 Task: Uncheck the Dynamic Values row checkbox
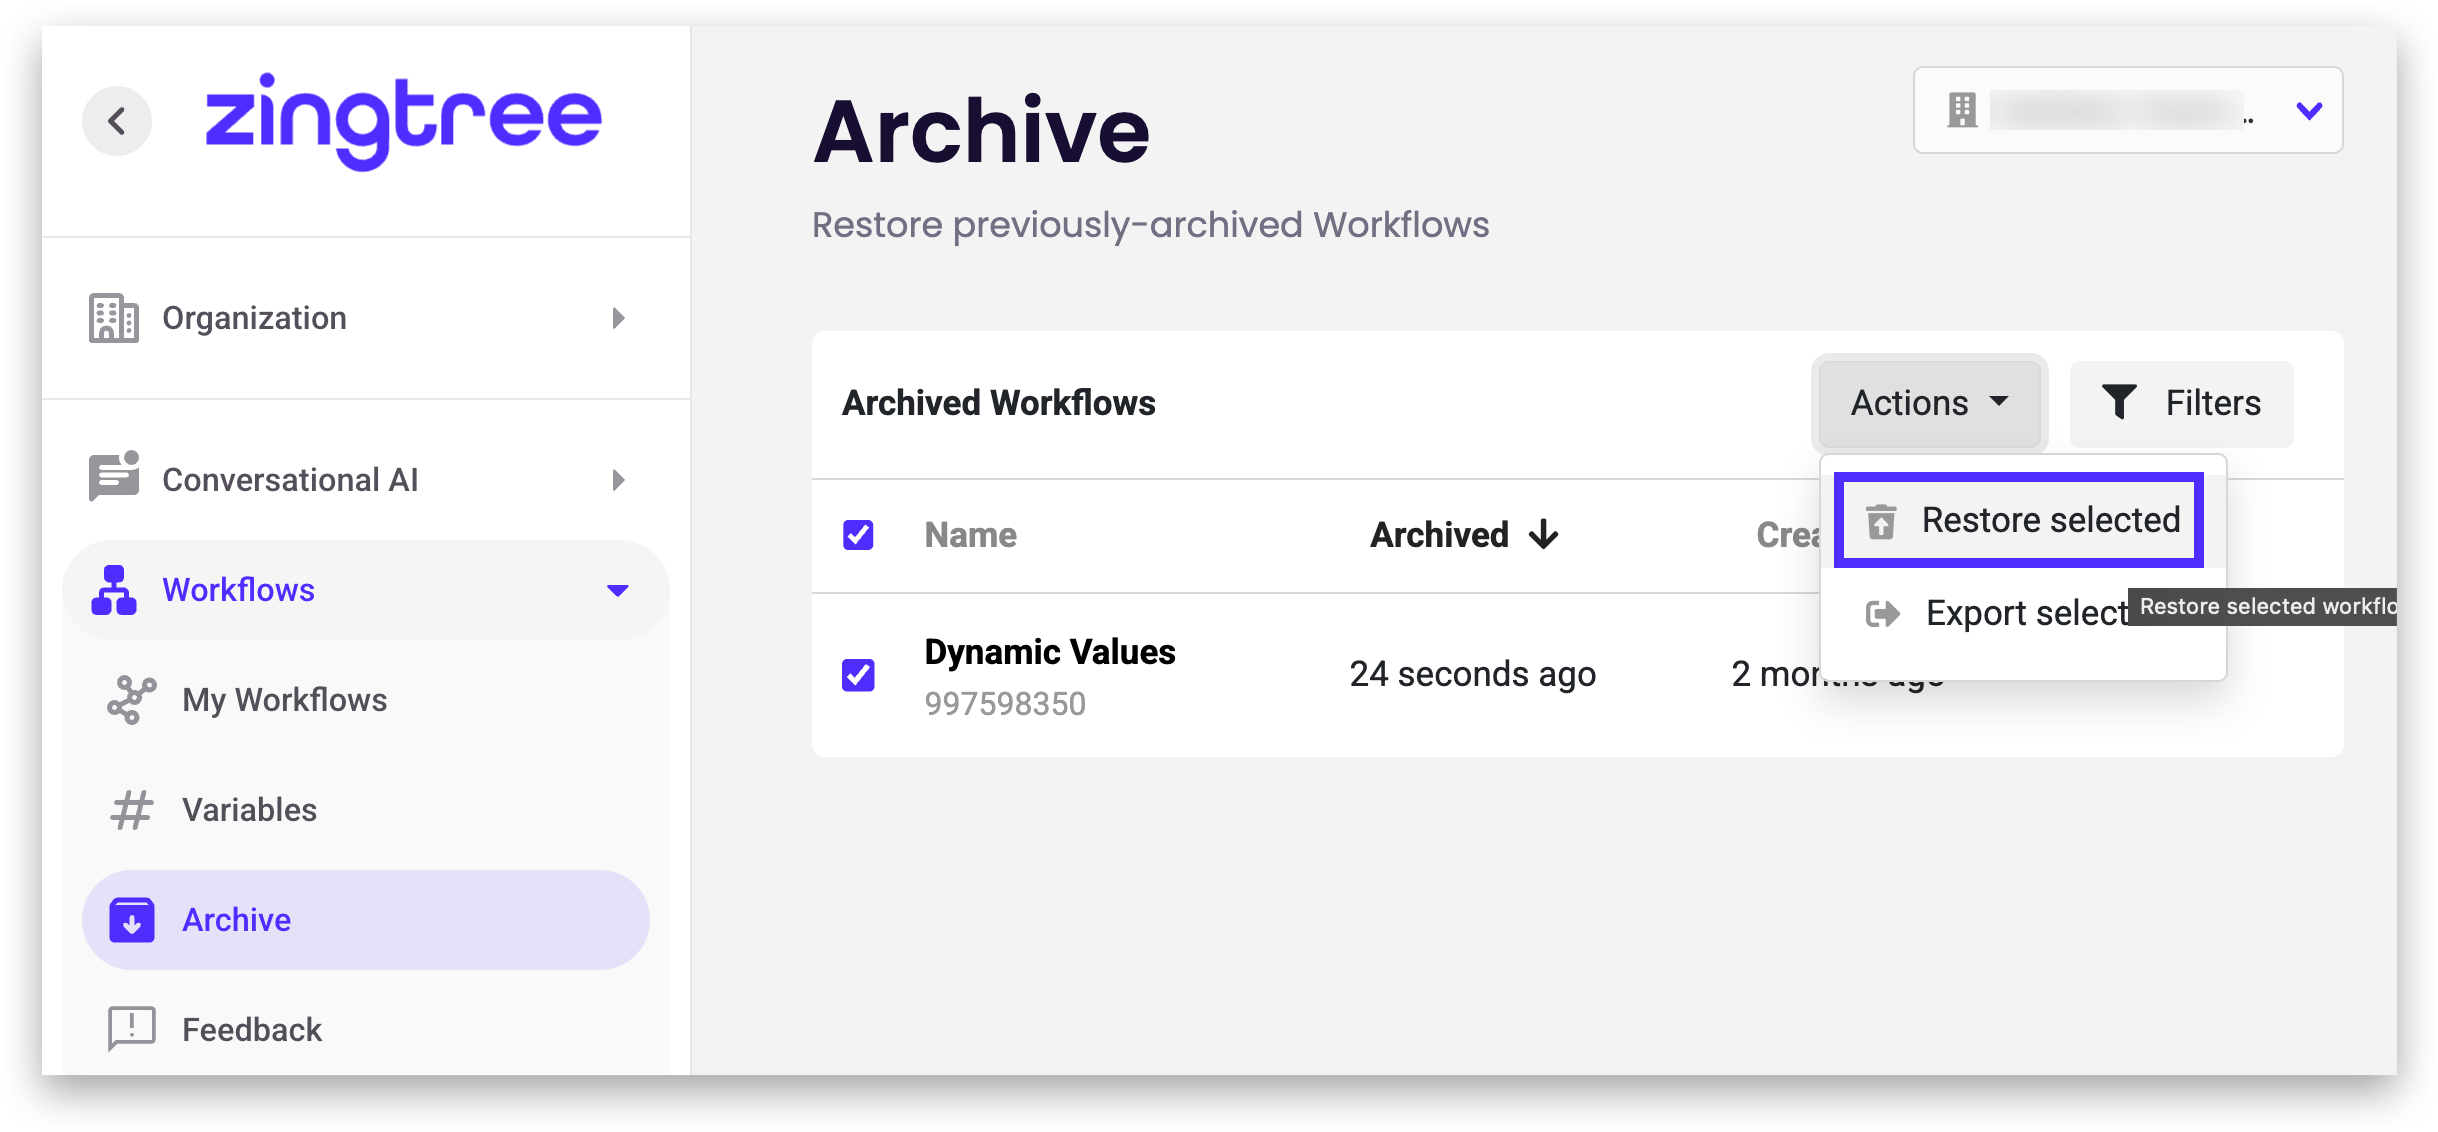(858, 675)
